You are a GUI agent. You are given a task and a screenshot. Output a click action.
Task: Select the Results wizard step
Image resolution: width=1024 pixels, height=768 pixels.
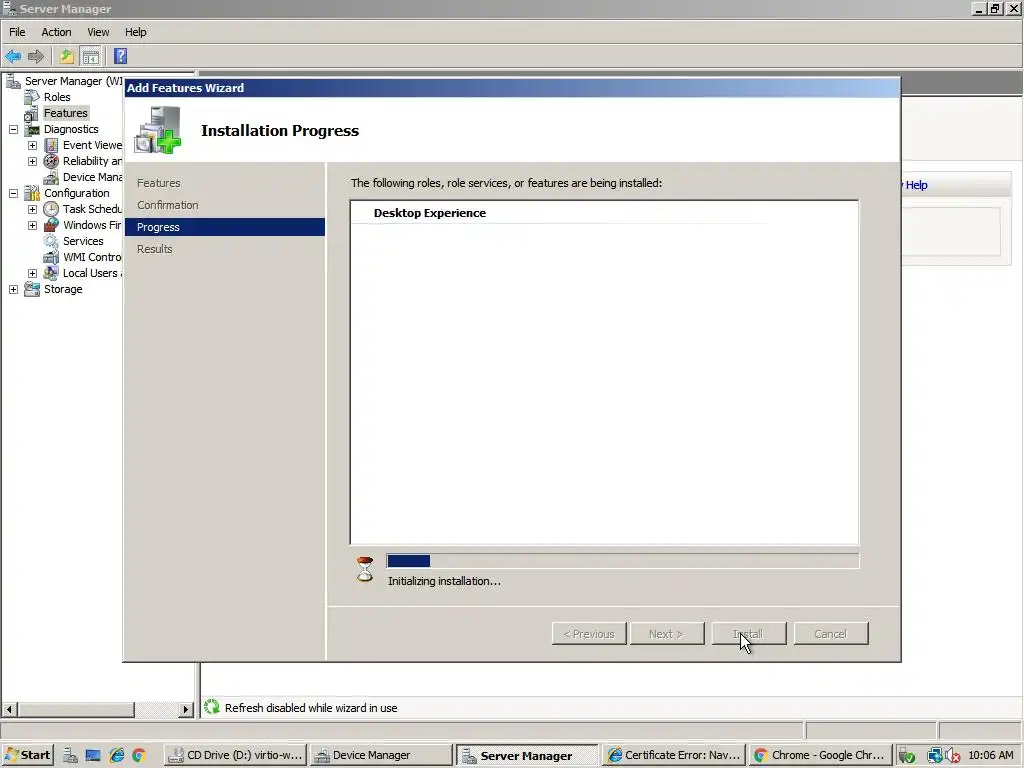coord(155,249)
